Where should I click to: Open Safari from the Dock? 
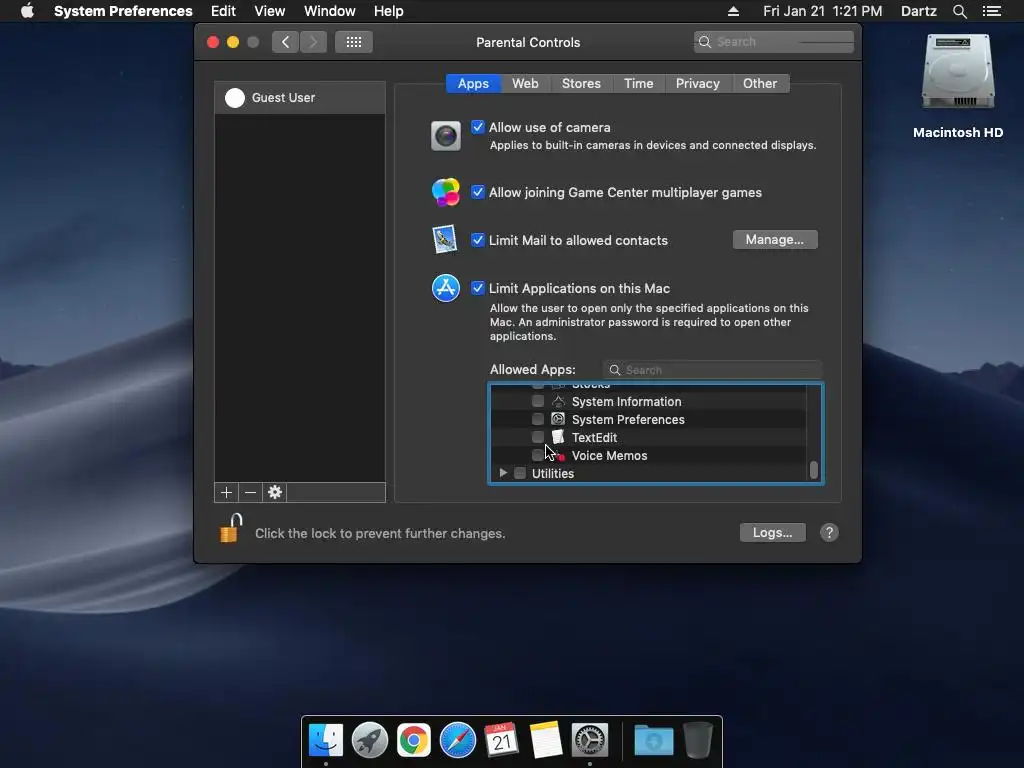[x=458, y=741]
